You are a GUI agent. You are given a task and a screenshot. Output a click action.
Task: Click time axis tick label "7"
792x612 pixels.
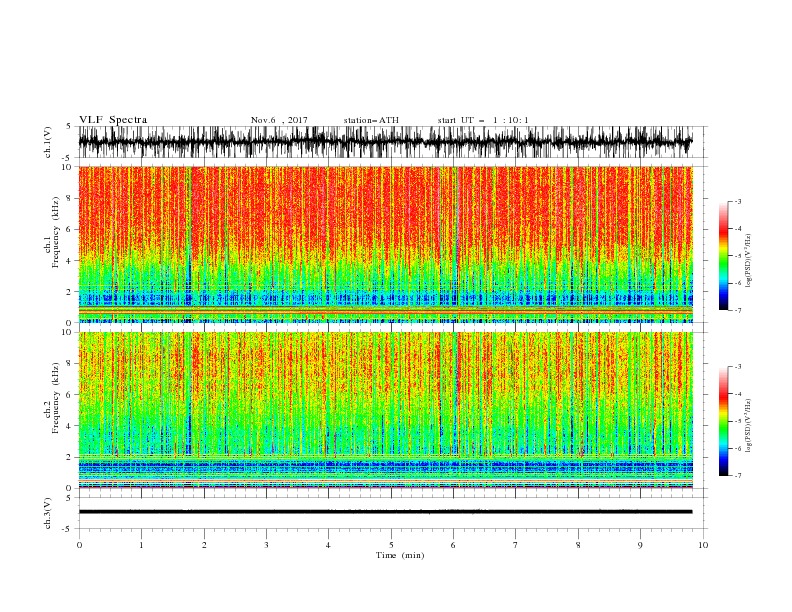[516, 545]
